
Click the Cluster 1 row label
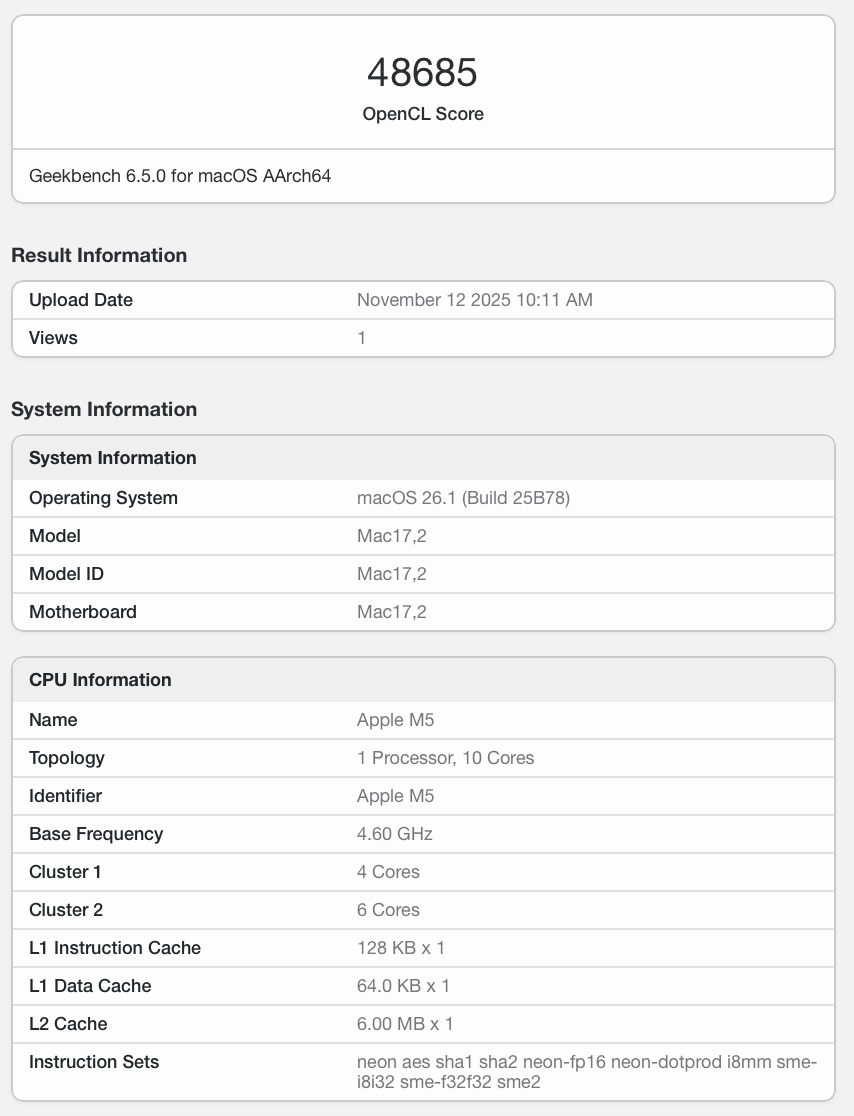click(65, 872)
